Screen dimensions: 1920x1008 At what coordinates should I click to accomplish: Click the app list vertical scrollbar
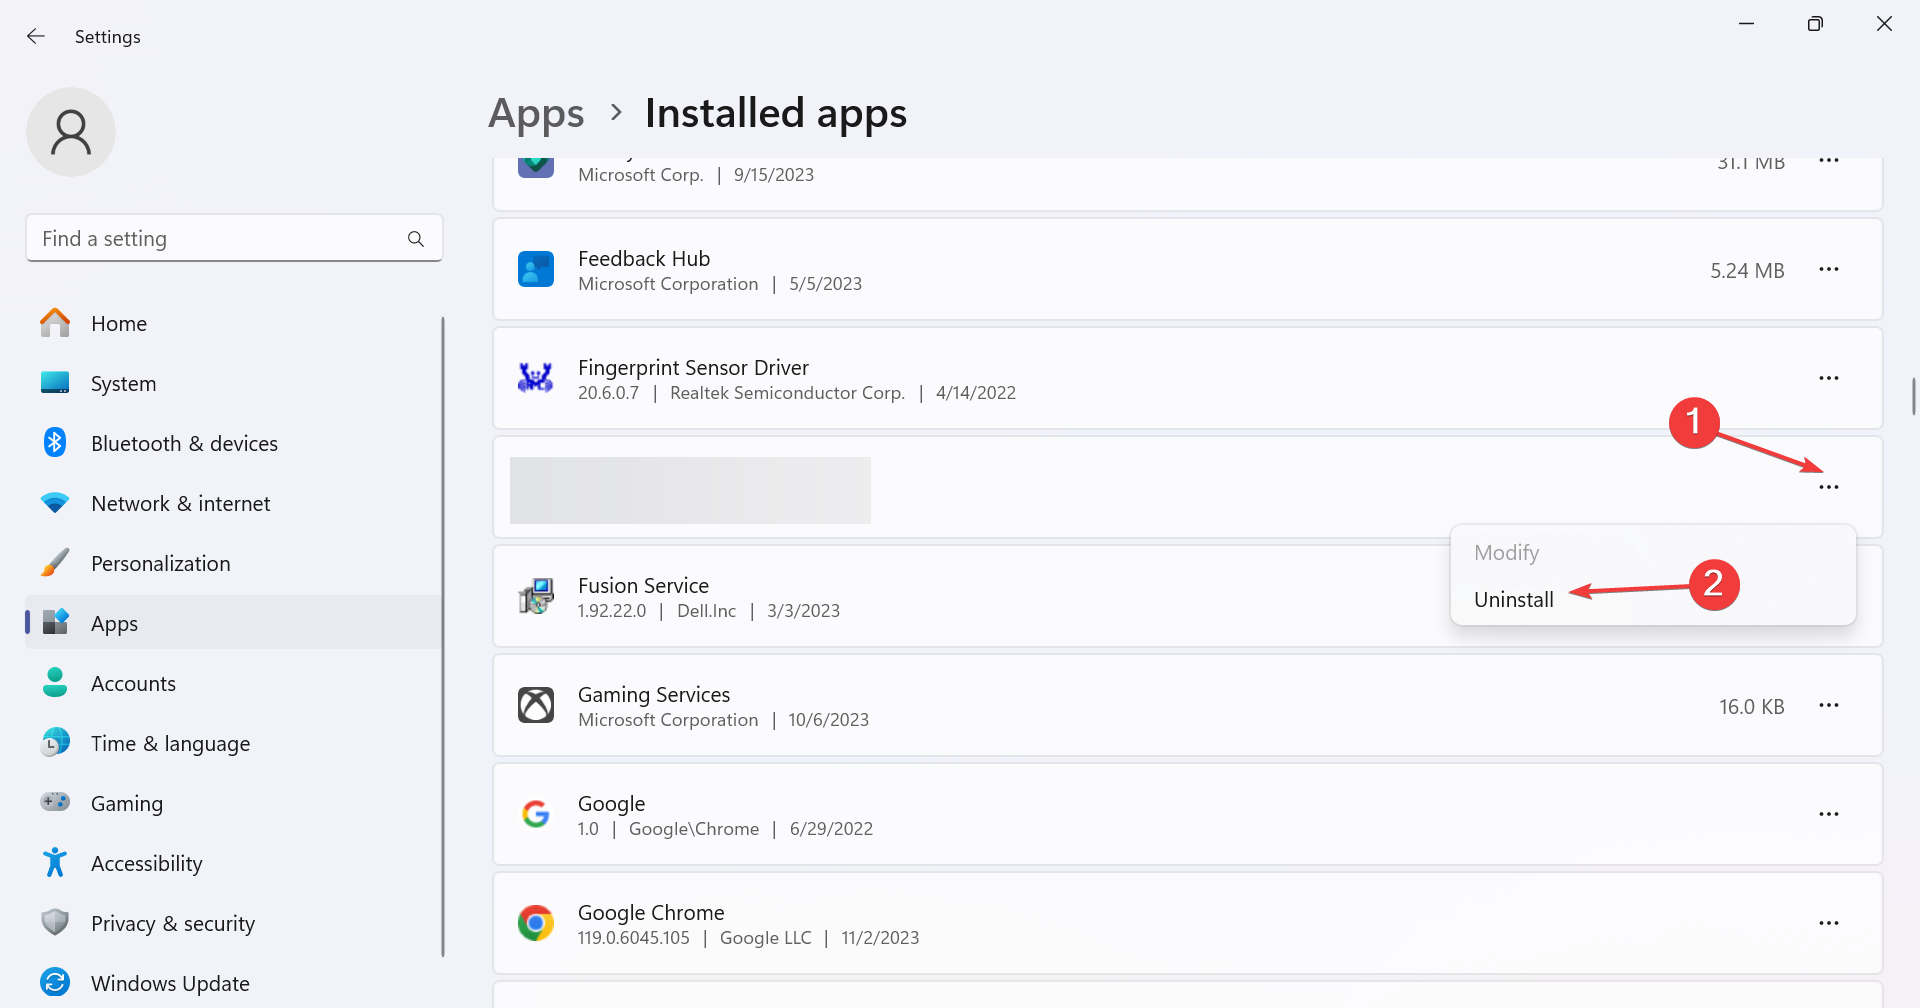tap(1913, 396)
